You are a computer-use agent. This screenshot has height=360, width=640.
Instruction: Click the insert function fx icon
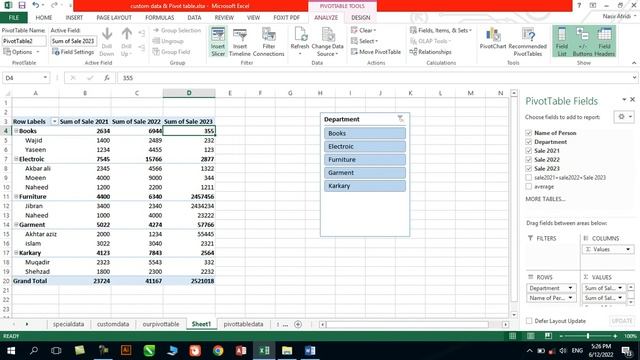[x=107, y=78]
